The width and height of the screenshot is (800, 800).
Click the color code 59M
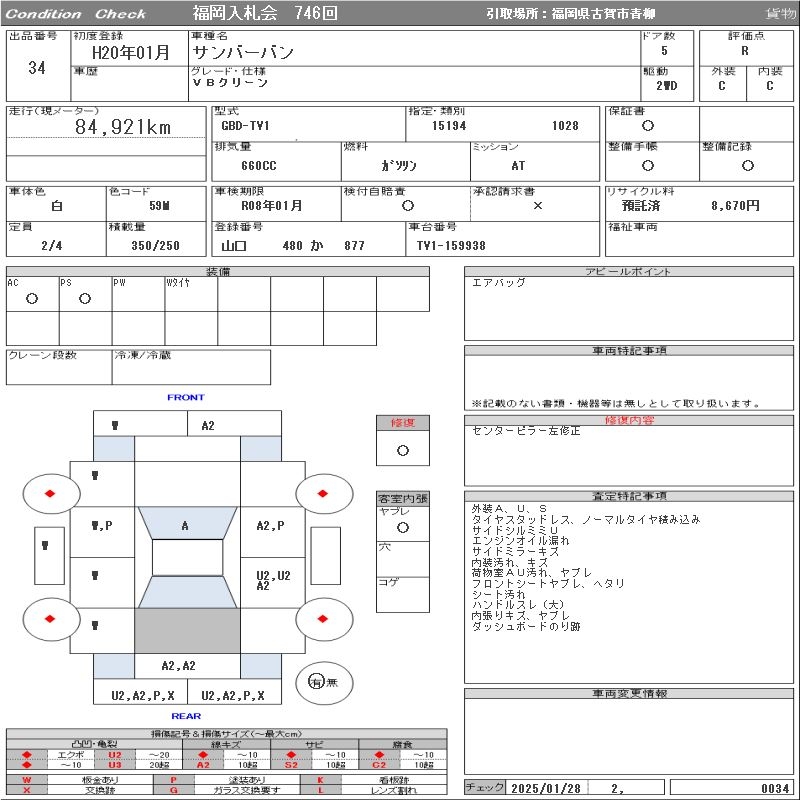(159, 206)
